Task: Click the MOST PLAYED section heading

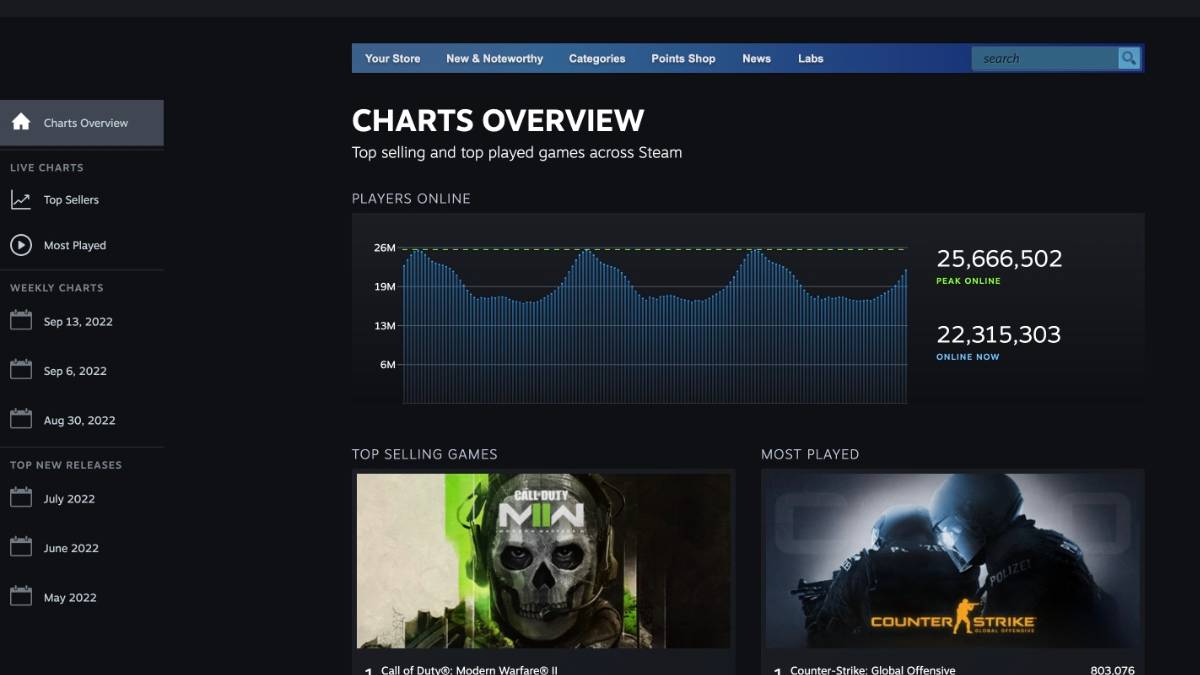Action: pos(810,454)
